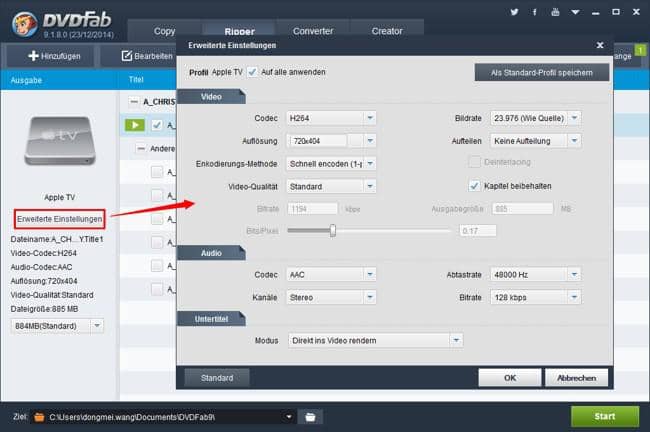Play the checked title with green play icon
650x432 pixels.
(135, 125)
